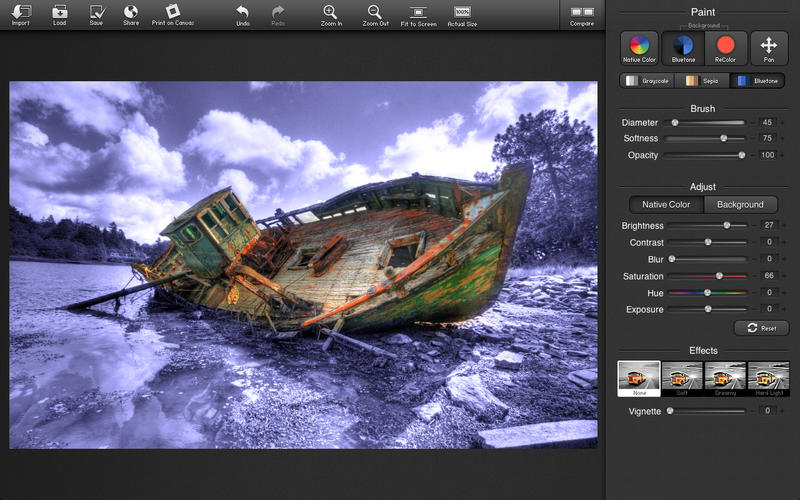
Task: Switch background to Grayscale
Action: [x=647, y=81]
